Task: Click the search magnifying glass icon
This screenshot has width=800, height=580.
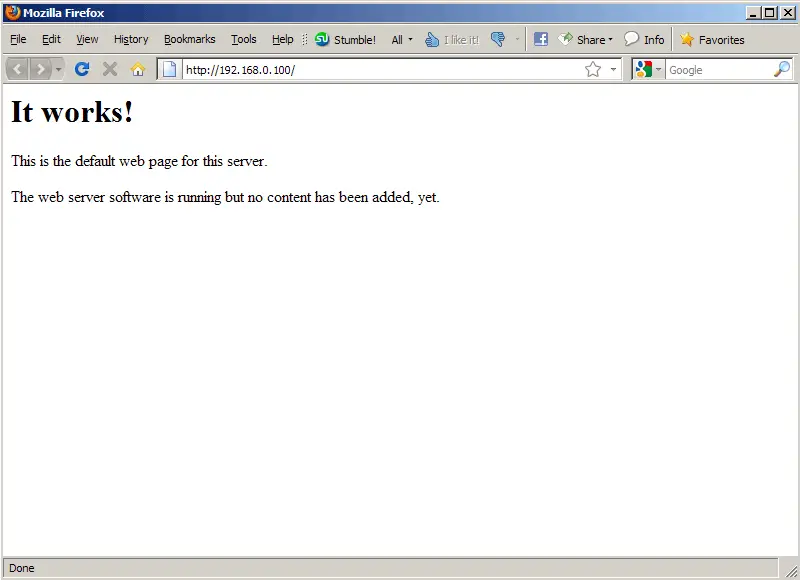Action: (x=781, y=69)
